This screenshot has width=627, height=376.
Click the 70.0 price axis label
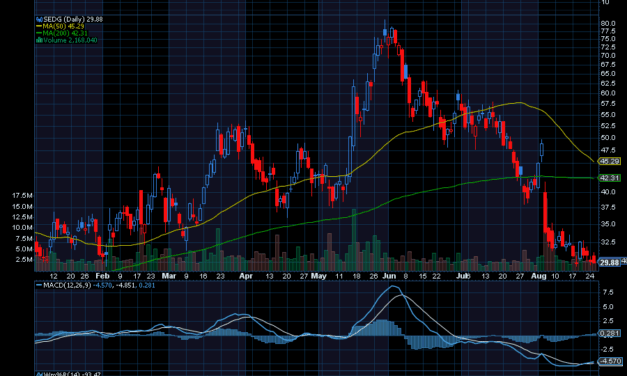coord(607,56)
